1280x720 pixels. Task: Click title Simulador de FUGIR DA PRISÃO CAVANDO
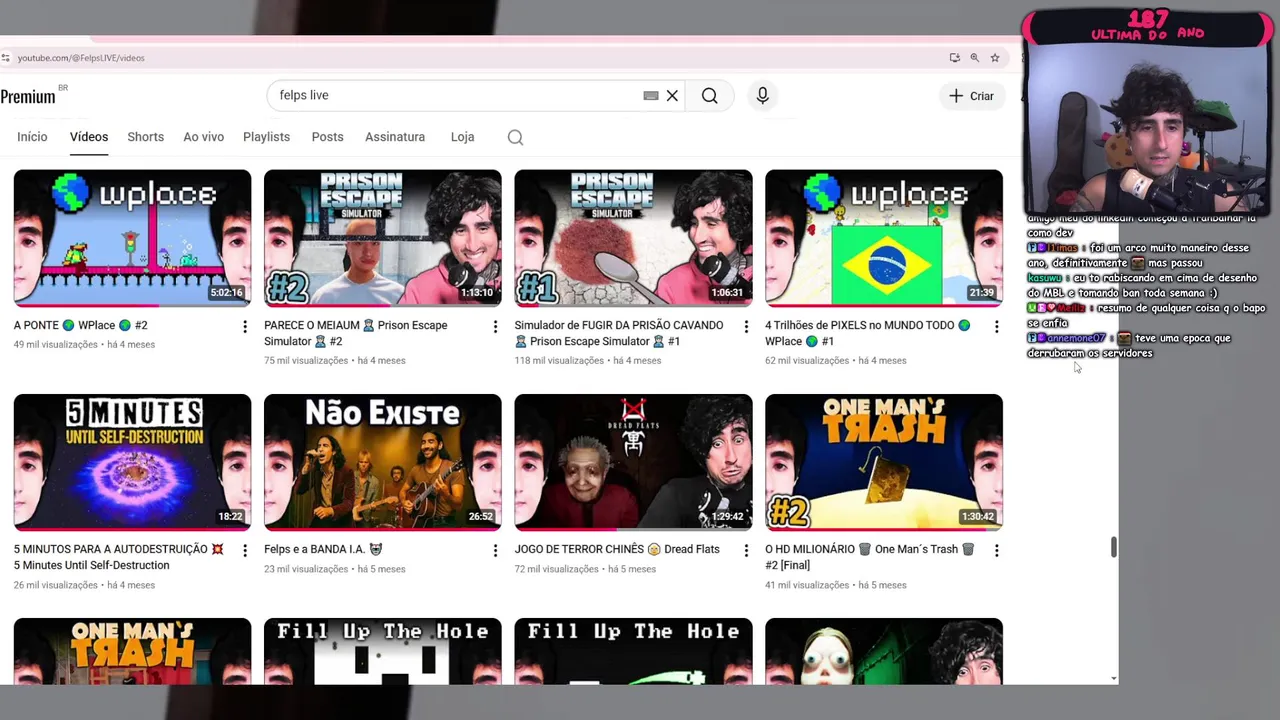tap(619, 333)
